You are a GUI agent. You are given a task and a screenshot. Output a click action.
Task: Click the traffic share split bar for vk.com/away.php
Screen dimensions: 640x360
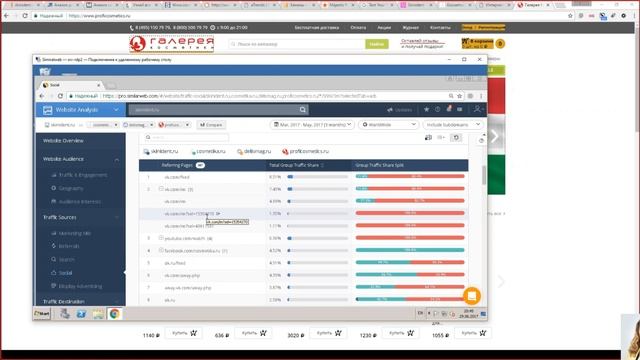click(x=410, y=275)
